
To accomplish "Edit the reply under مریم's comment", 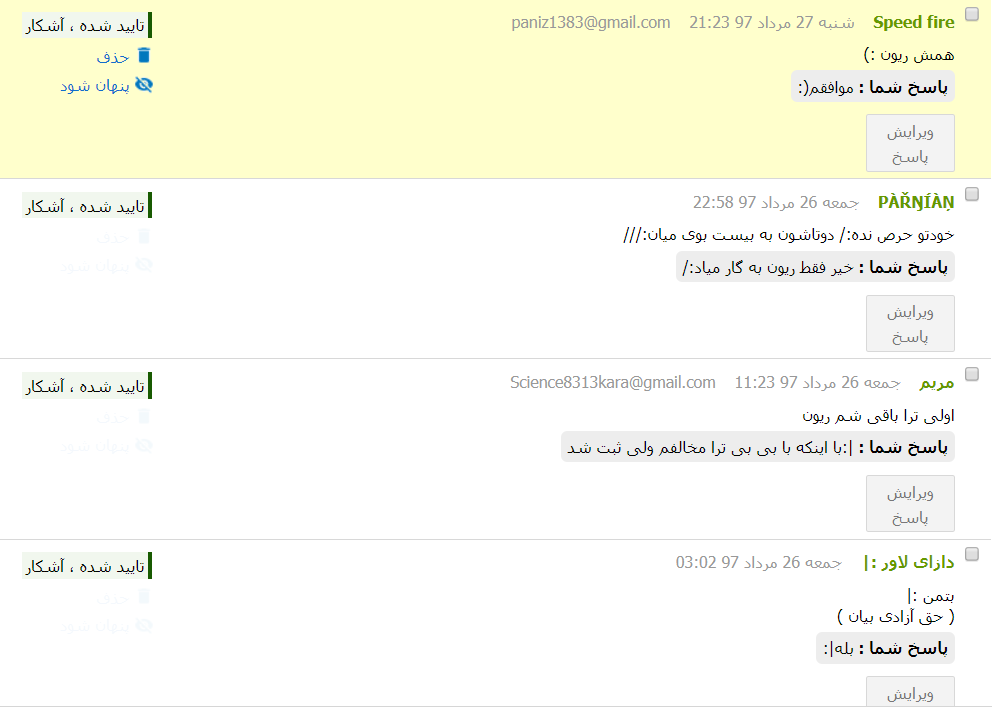I will point(910,503).
